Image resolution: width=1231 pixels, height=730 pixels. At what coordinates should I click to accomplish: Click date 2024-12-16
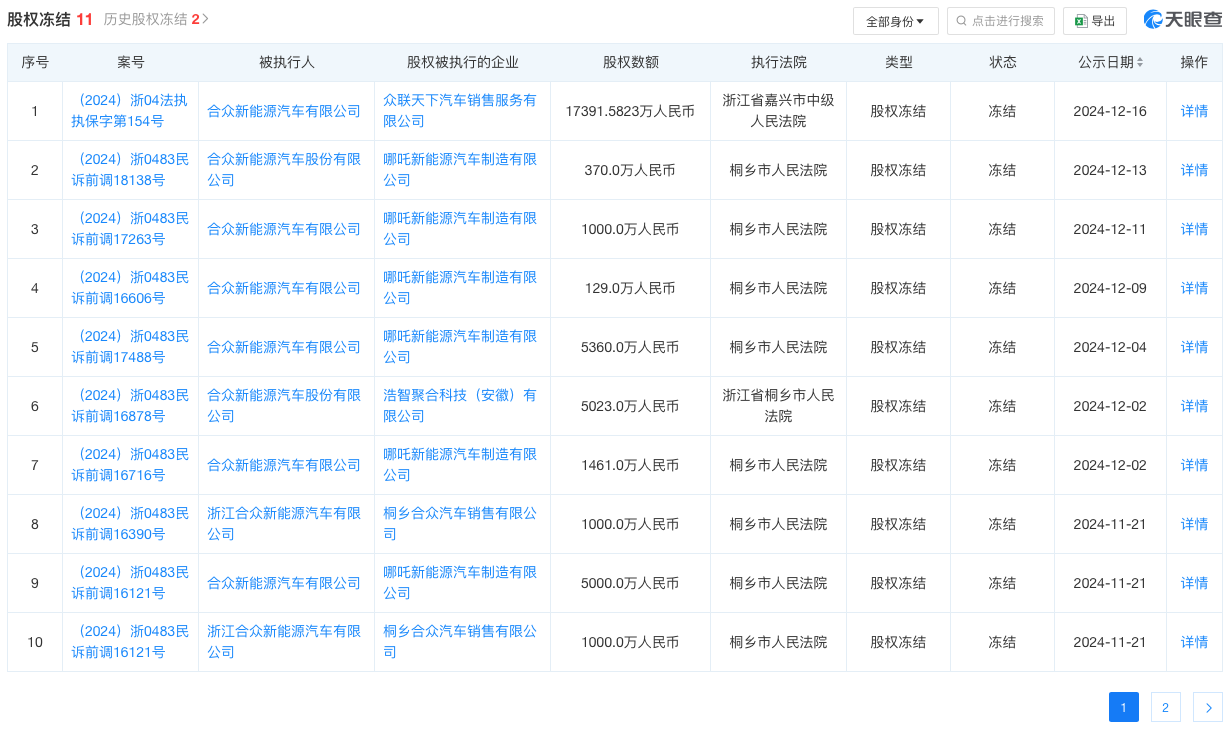pyautogui.click(x=1110, y=111)
